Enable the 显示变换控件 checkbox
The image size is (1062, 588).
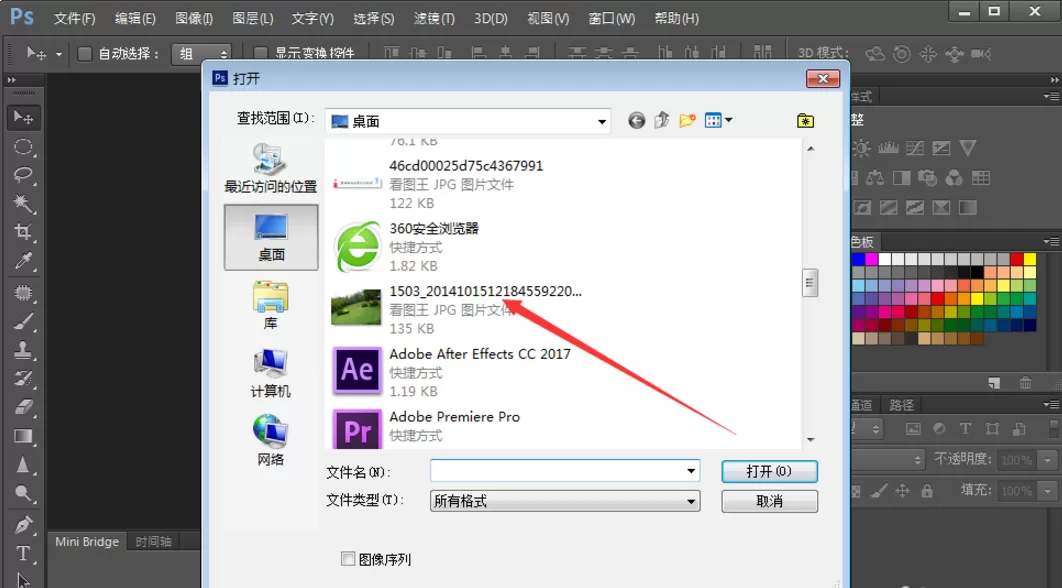click(x=260, y=54)
